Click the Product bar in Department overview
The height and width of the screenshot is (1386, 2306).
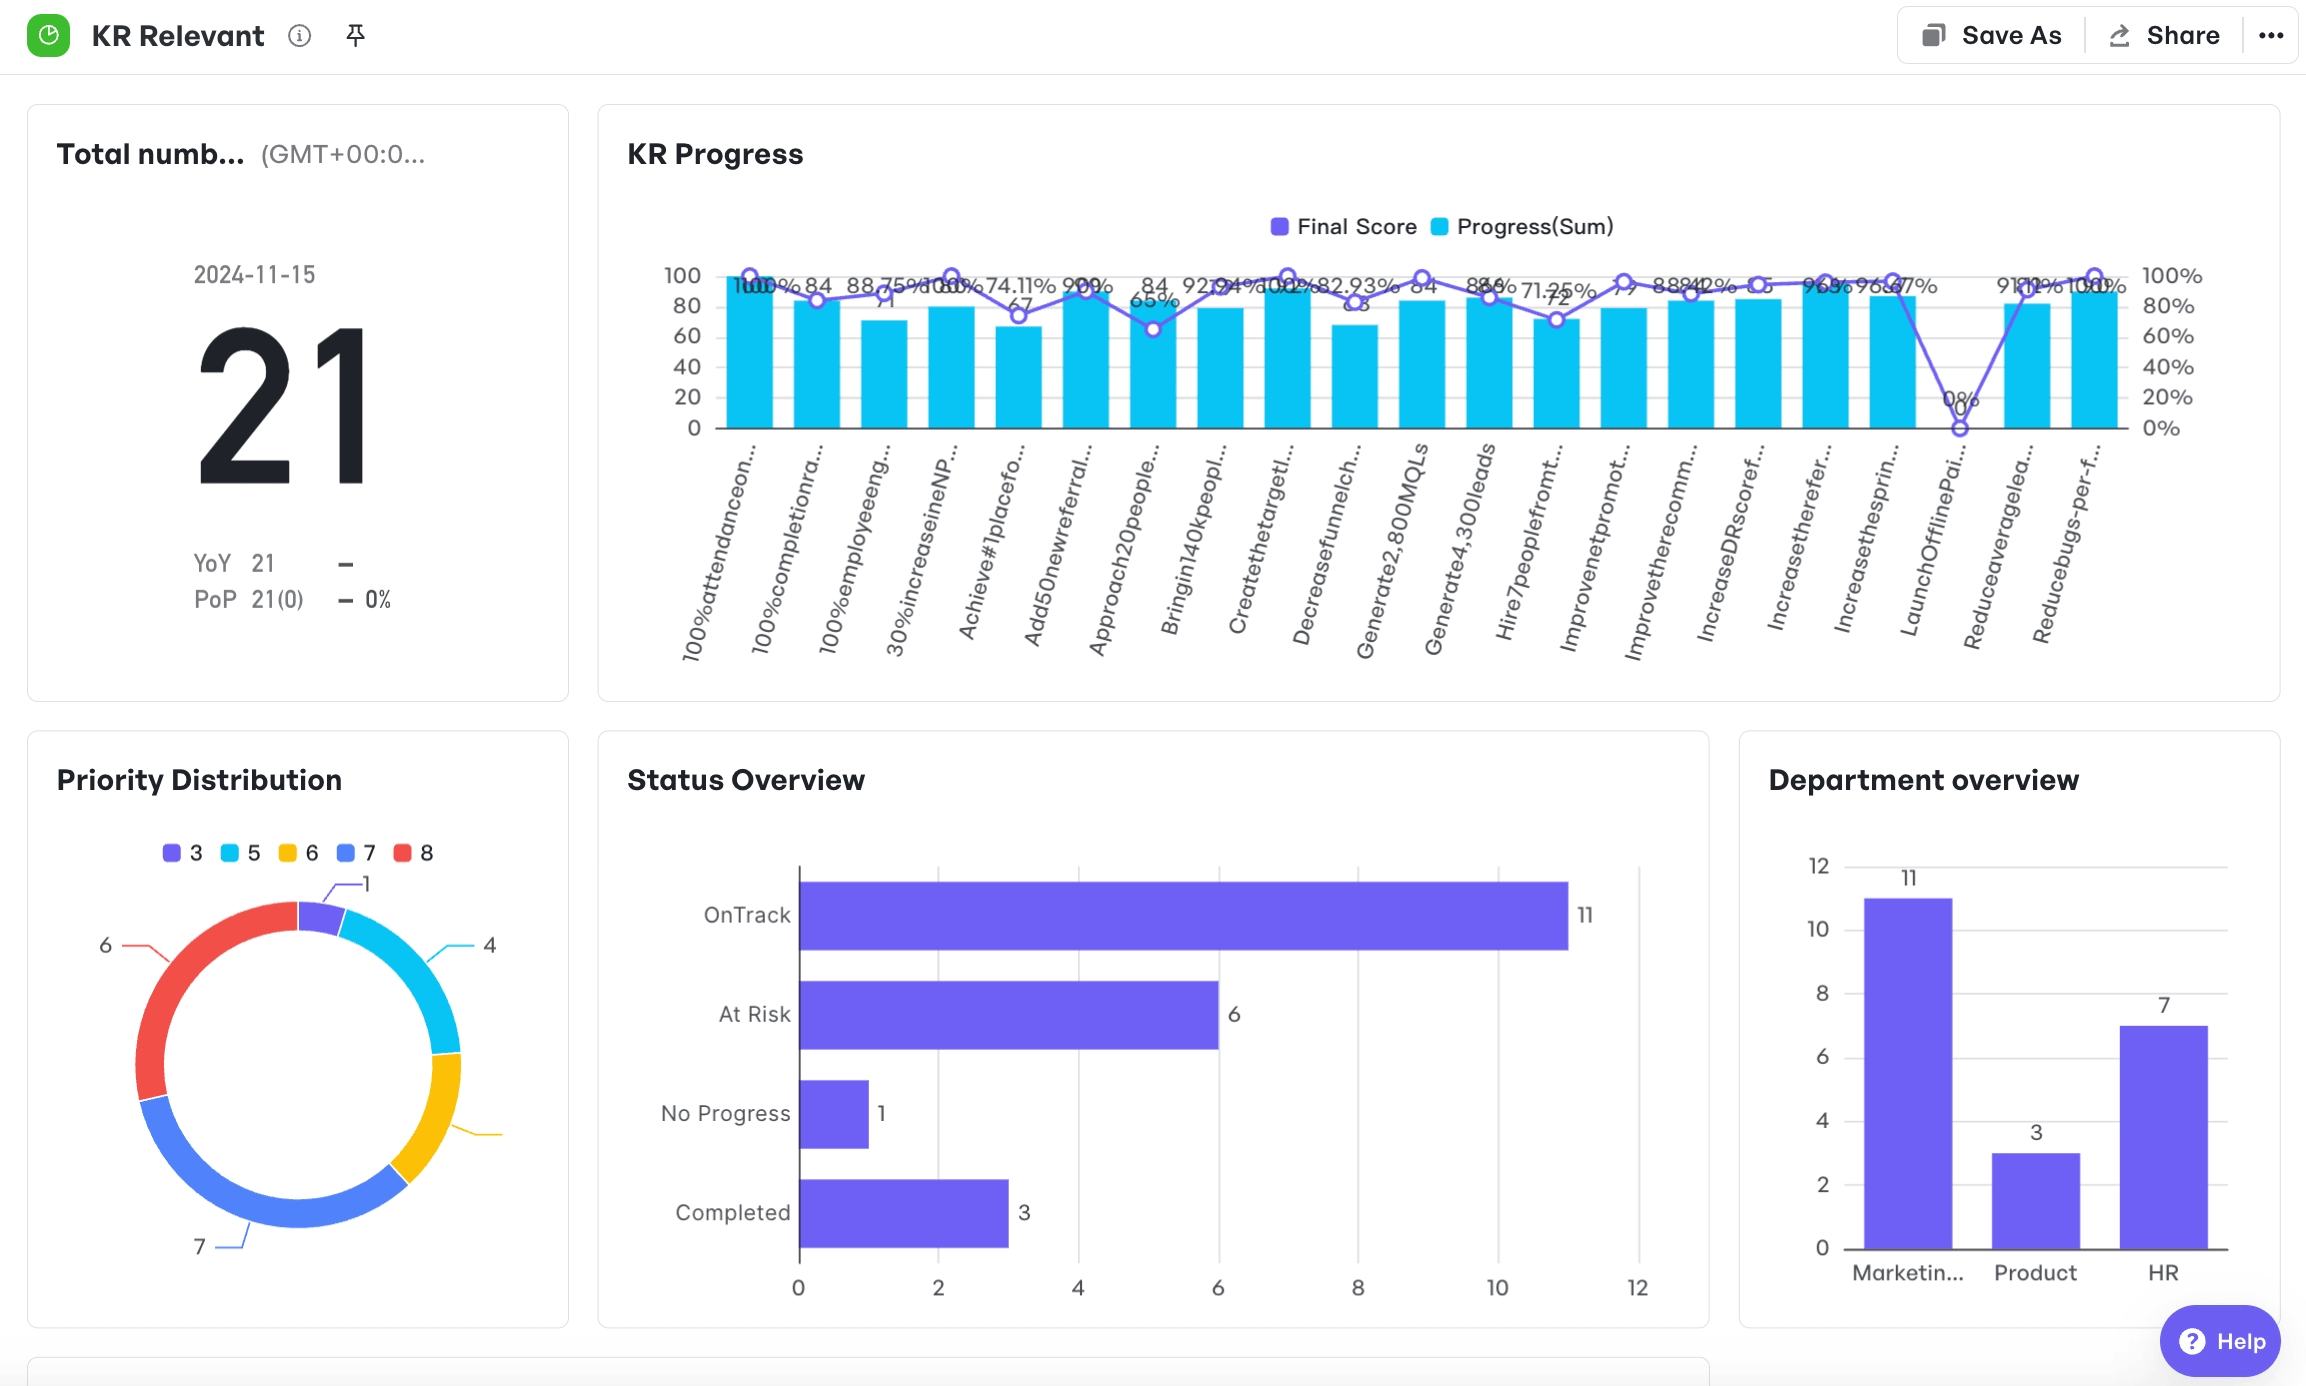(2035, 1200)
